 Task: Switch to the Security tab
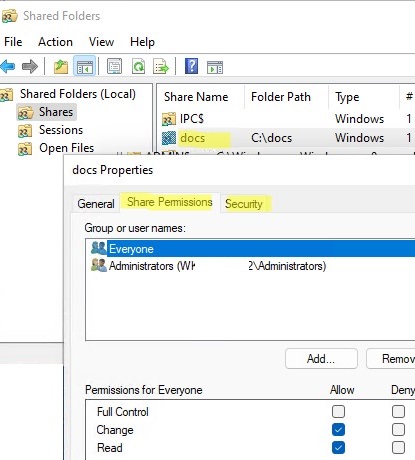pos(244,204)
